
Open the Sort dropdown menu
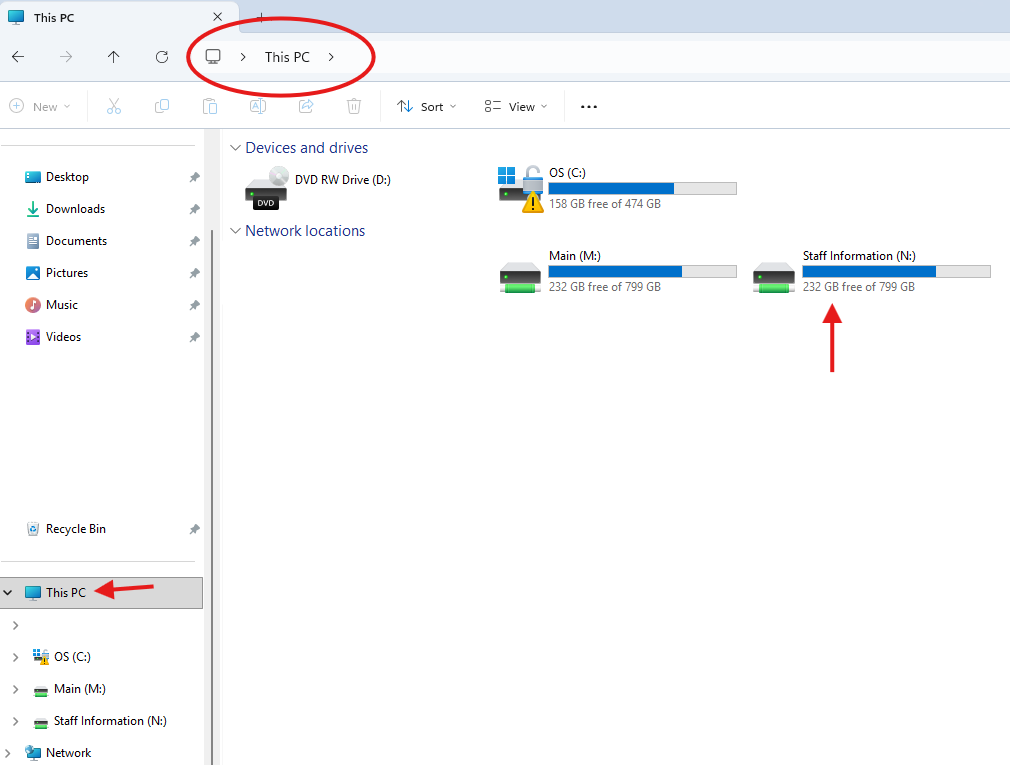point(426,106)
